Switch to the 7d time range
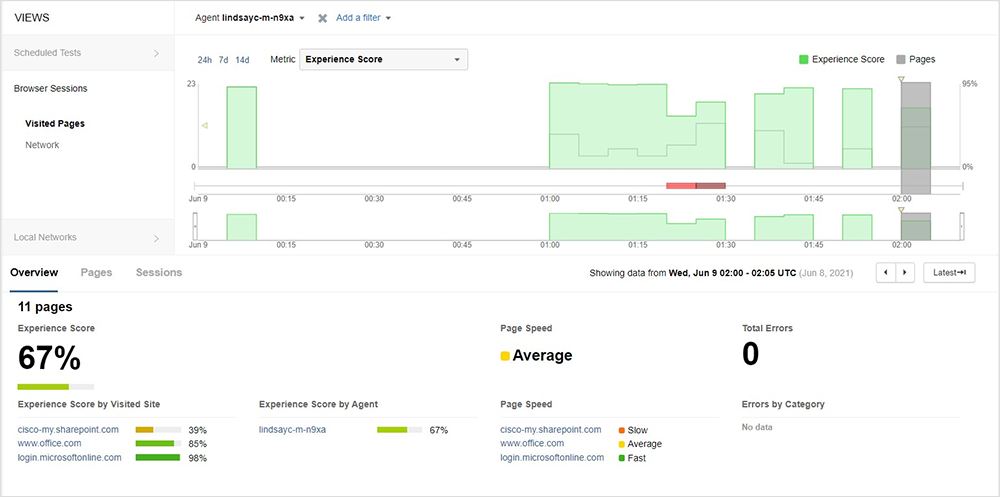Image resolution: width=1000 pixels, height=497 pixels. [x=224, y=60]
